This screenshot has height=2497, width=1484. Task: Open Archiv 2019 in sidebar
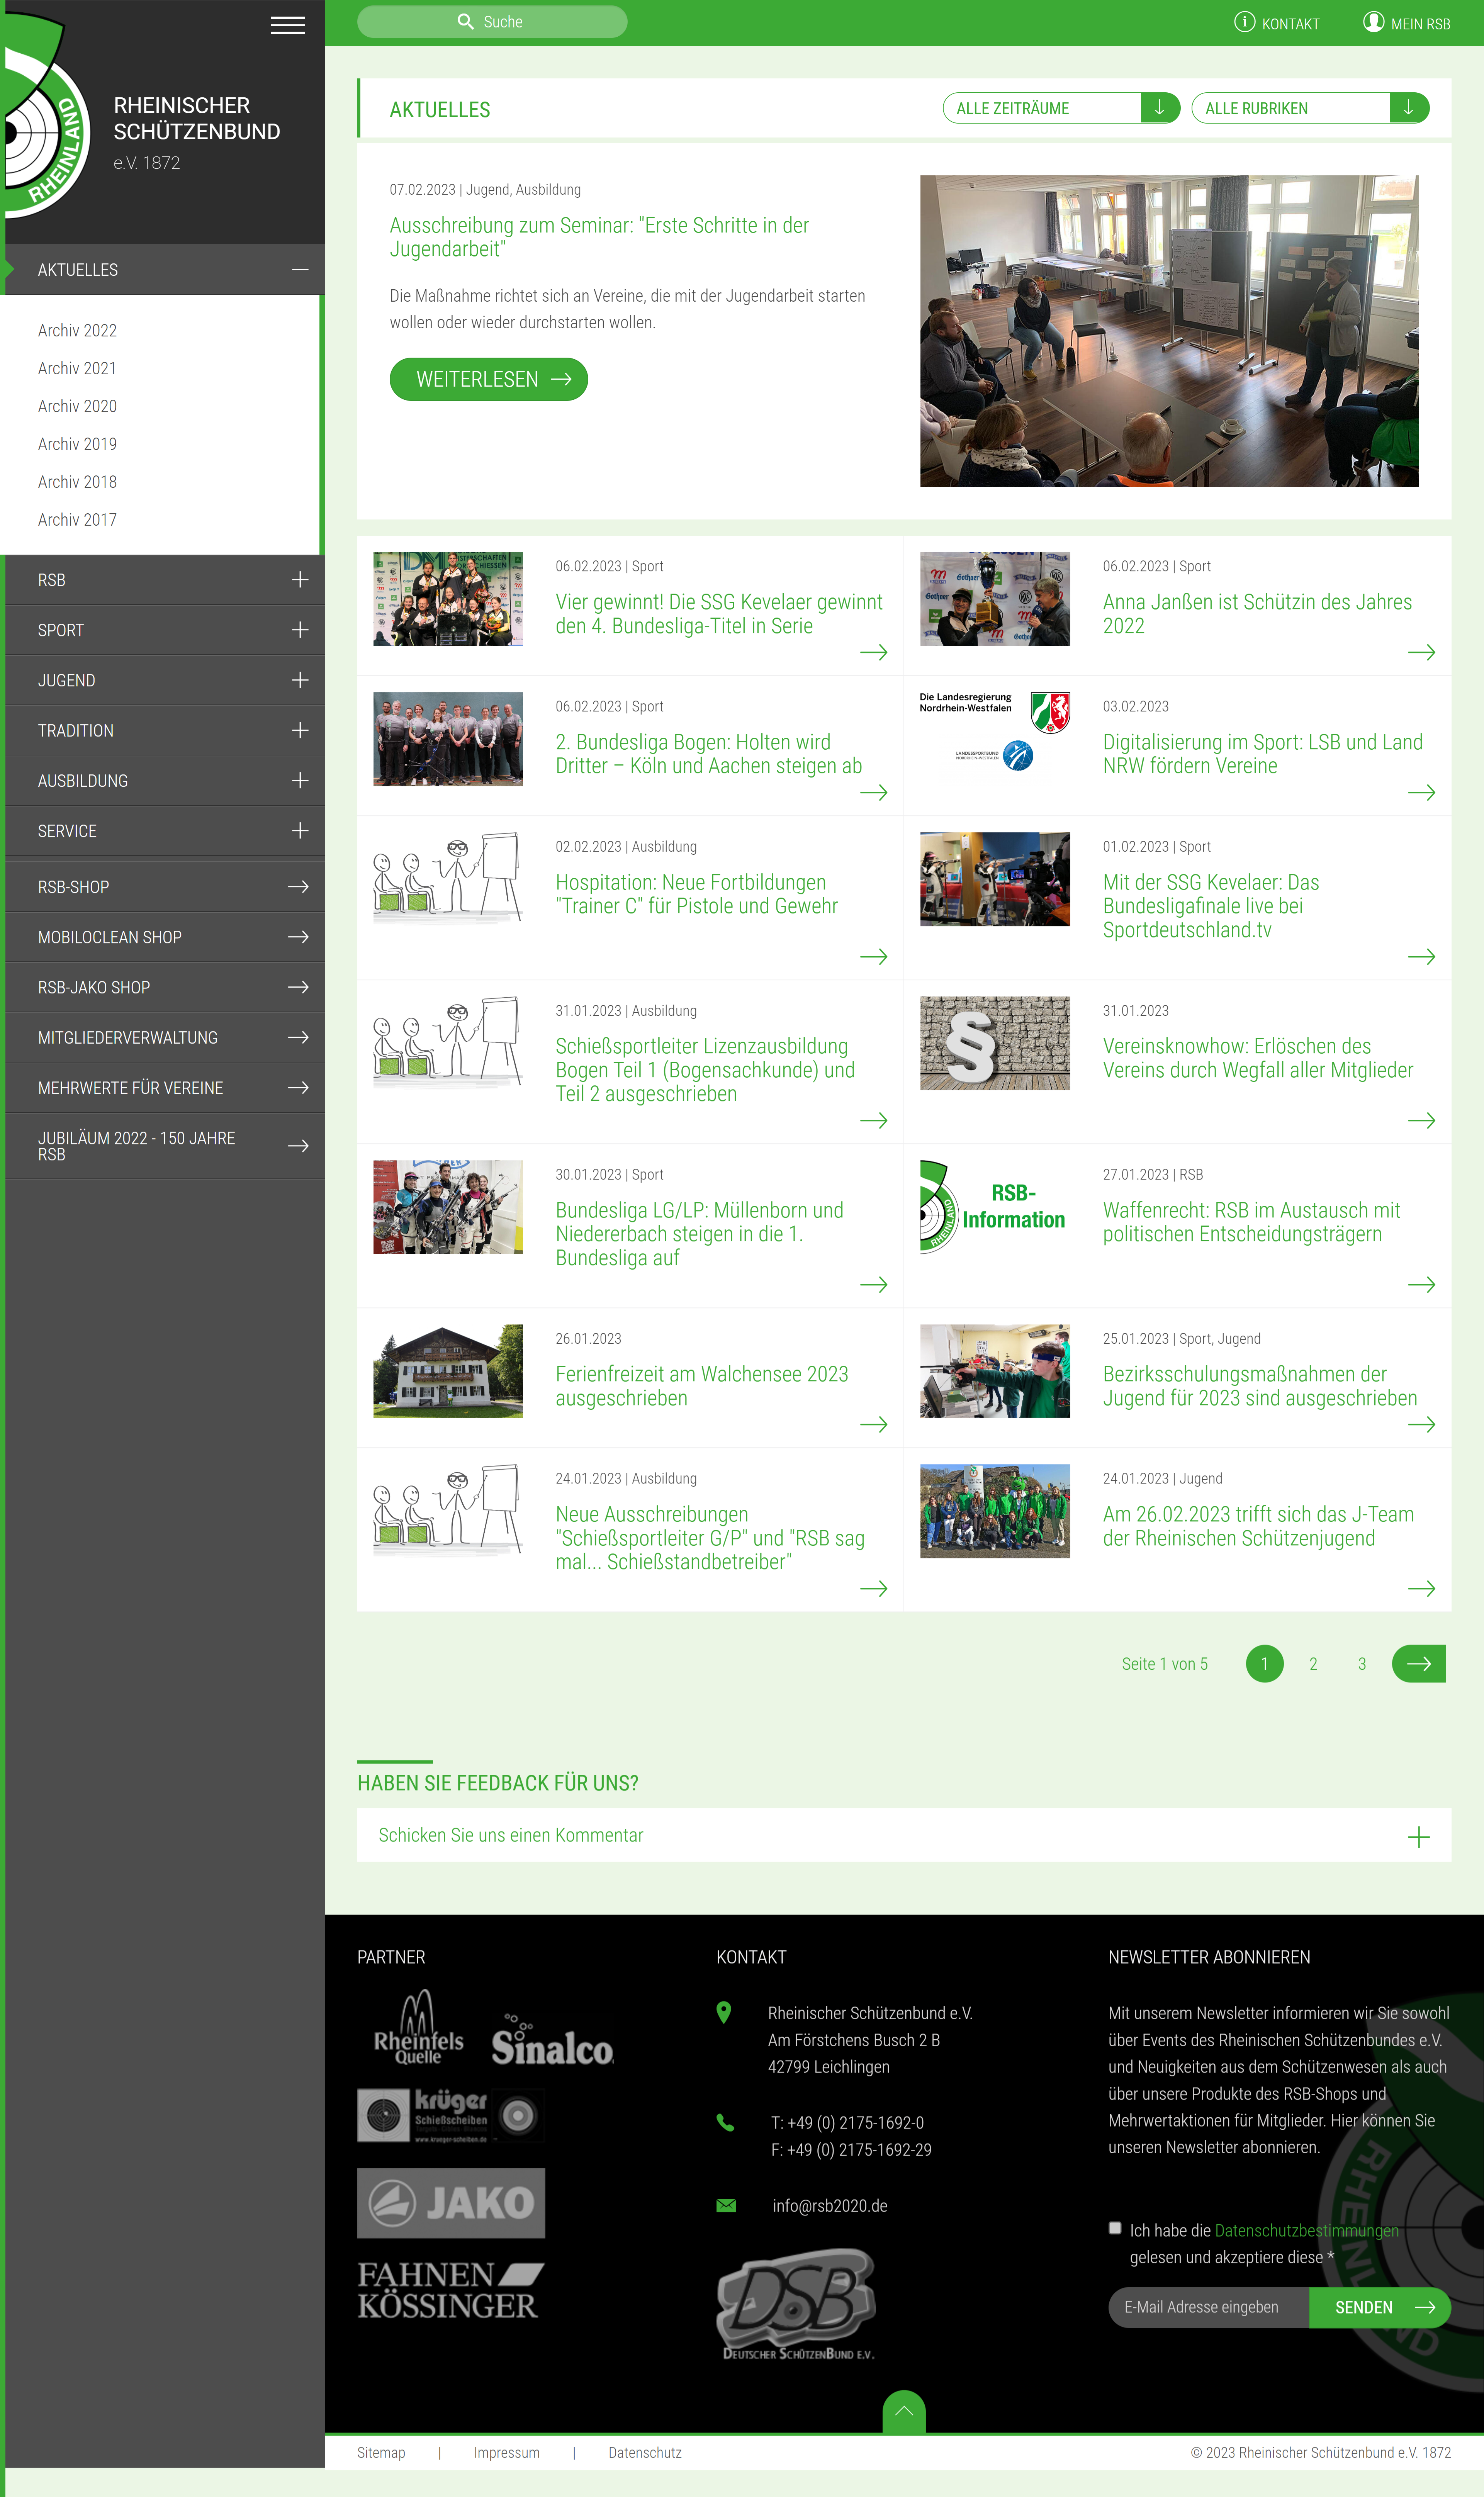(x=77, y=444)
